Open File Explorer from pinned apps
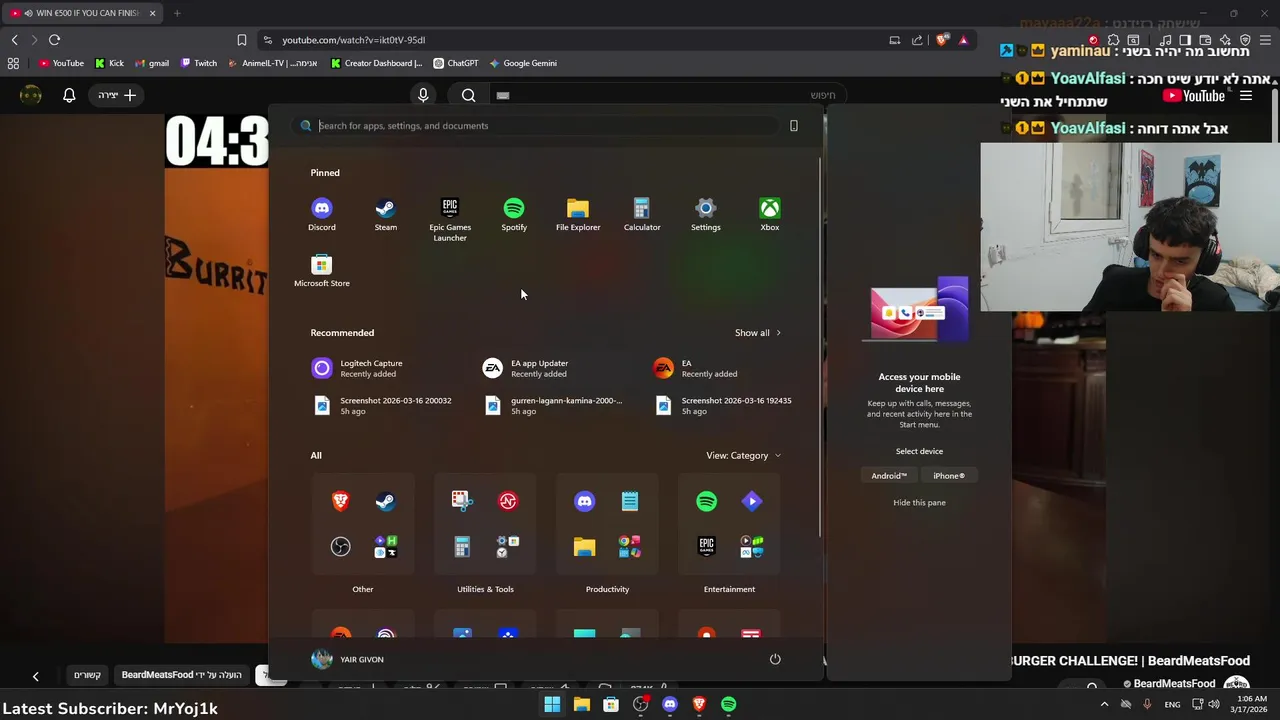Screen dimensions: 1280x720 (578, 214)
